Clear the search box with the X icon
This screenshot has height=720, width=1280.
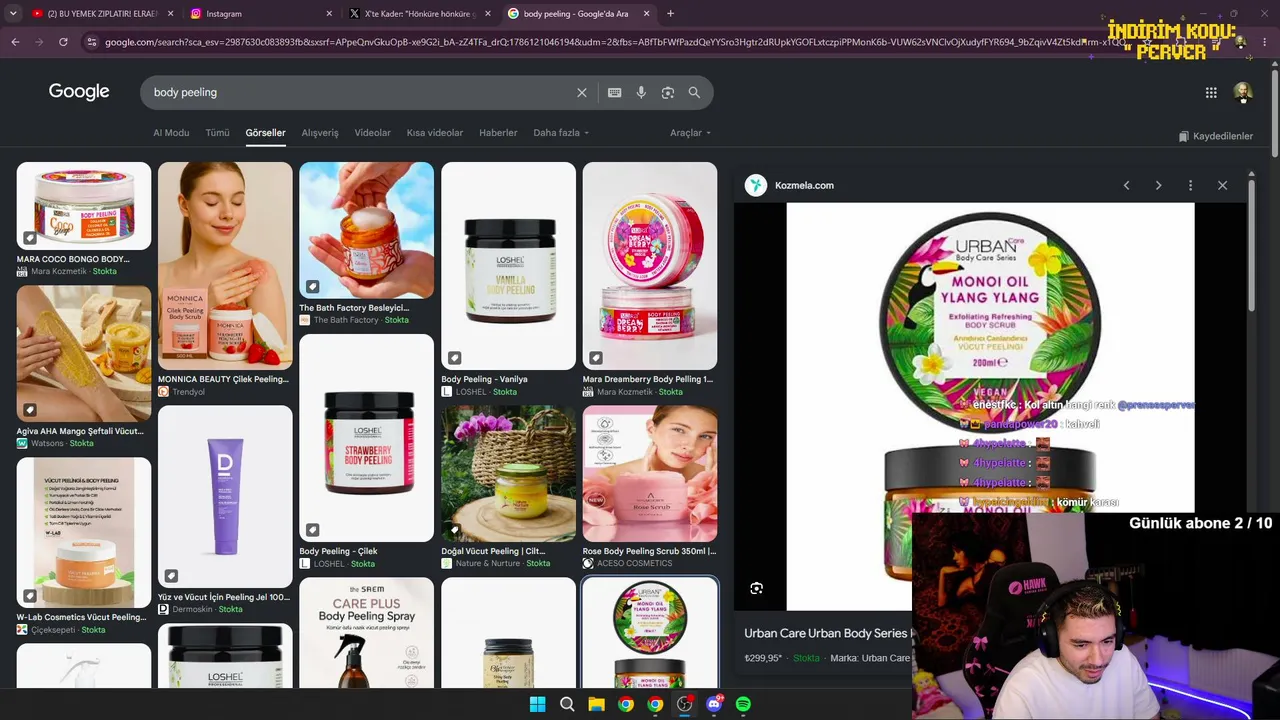(x=582, y=92)
